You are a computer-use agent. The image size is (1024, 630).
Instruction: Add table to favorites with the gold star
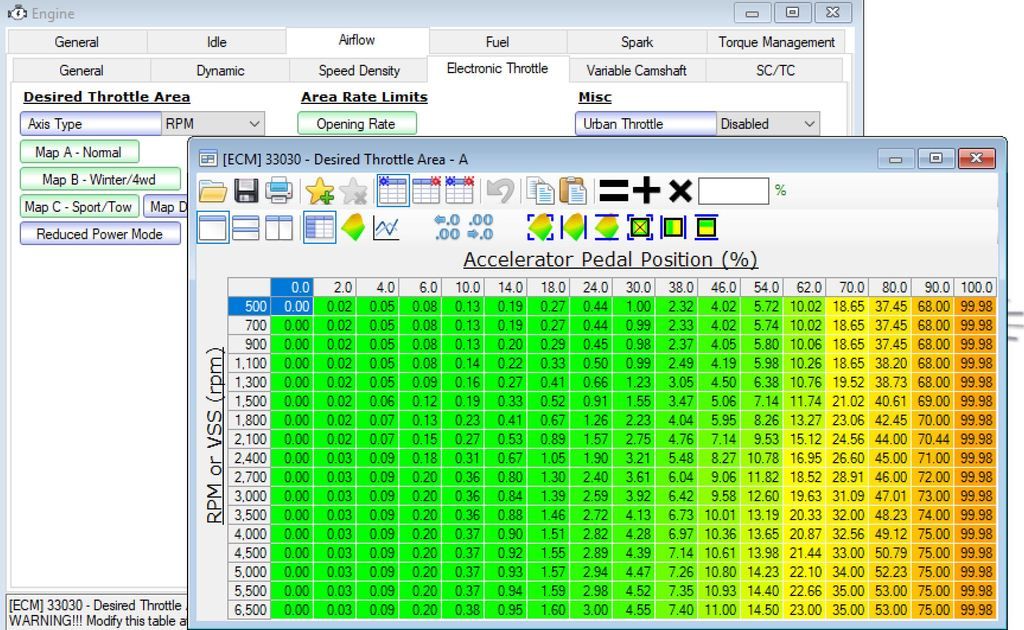click(323, 190)
